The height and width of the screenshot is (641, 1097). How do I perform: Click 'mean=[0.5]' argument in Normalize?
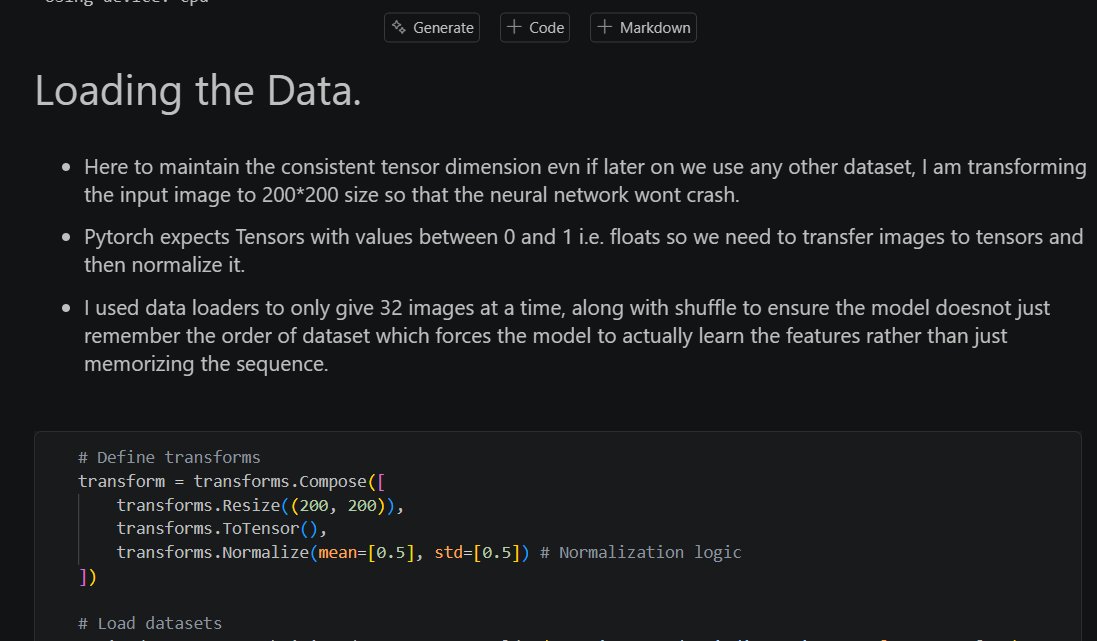tap(367, 552)
